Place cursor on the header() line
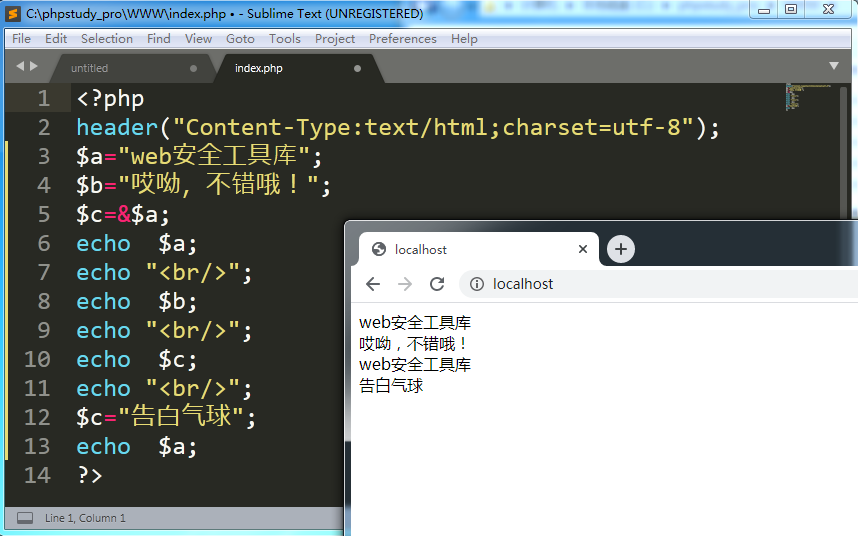This screenshot has height=536, width=858. tap(398, 127)
